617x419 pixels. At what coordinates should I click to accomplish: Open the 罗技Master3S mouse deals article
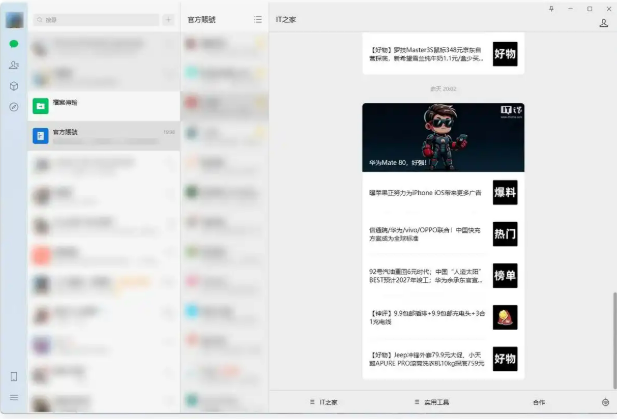click(443, 54)
